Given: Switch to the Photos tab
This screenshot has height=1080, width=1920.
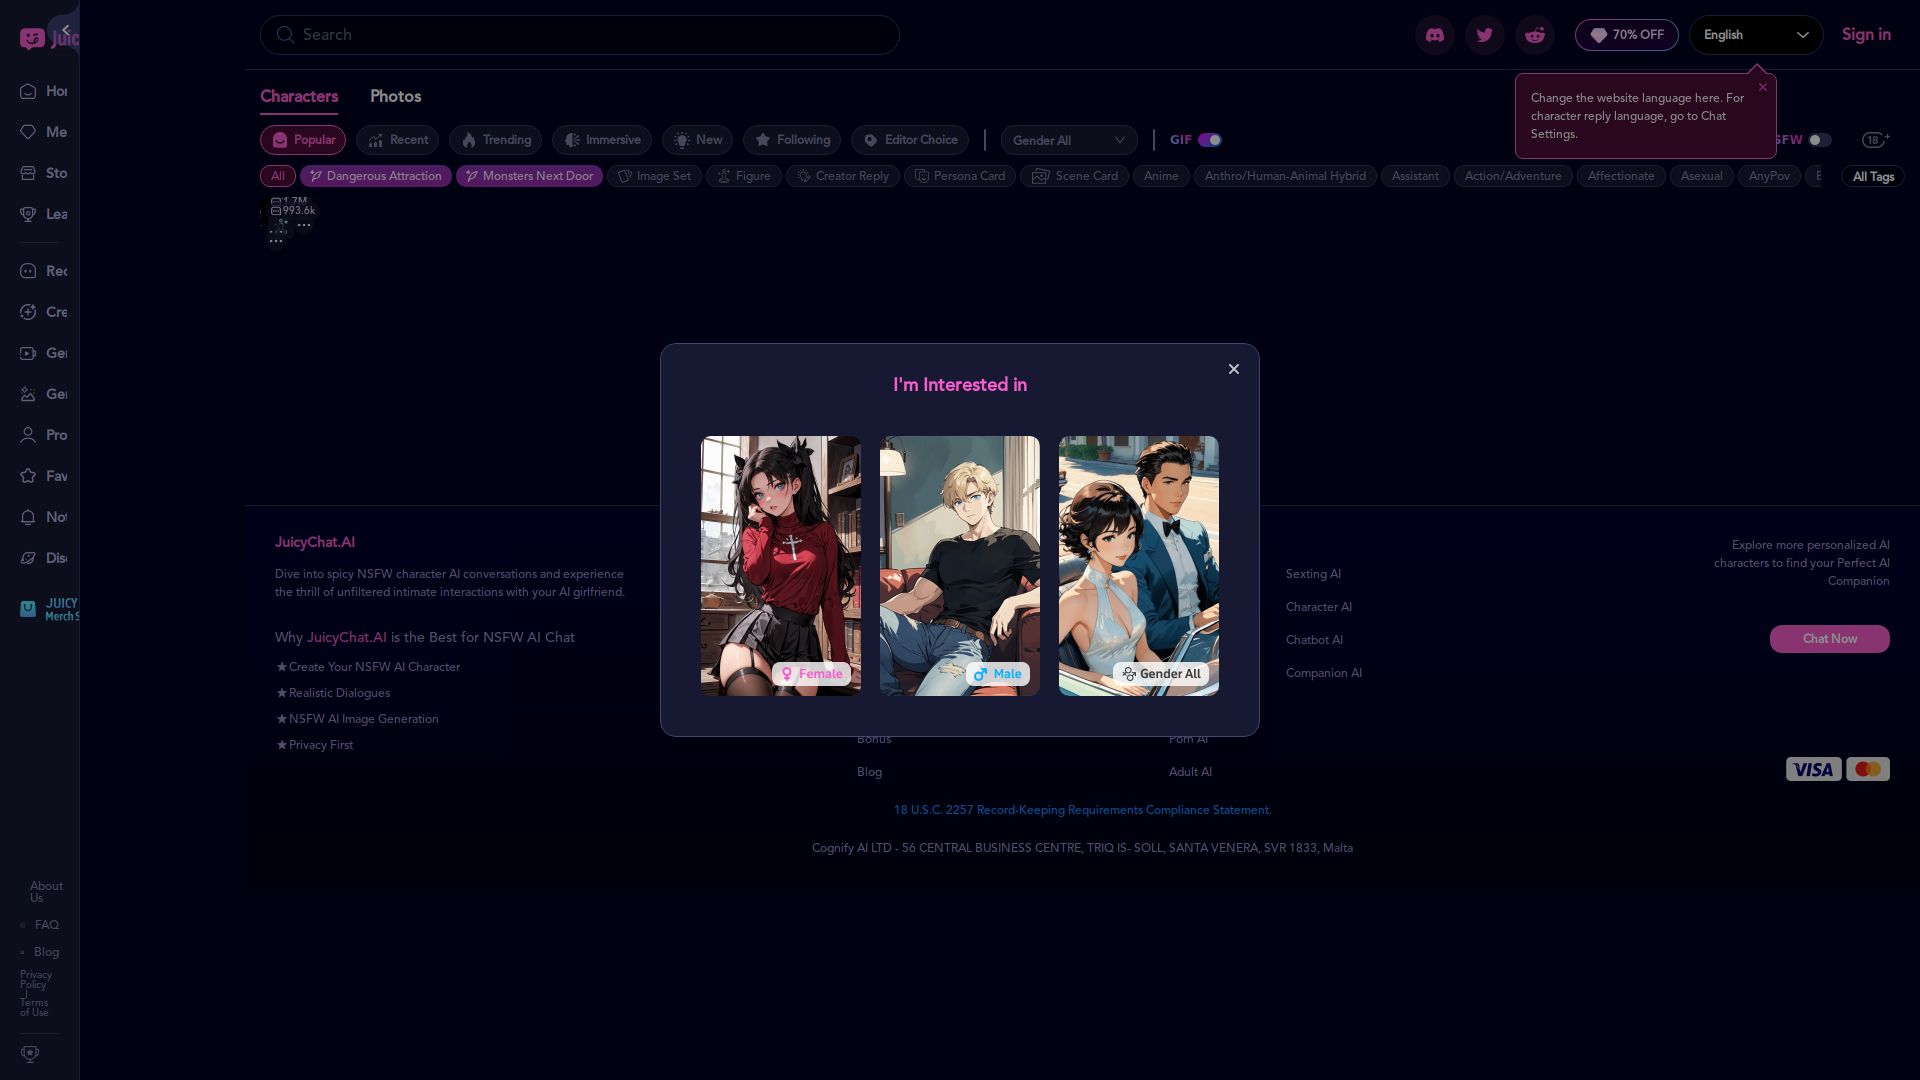Looking at the screenshot, I should pos(395,96).
